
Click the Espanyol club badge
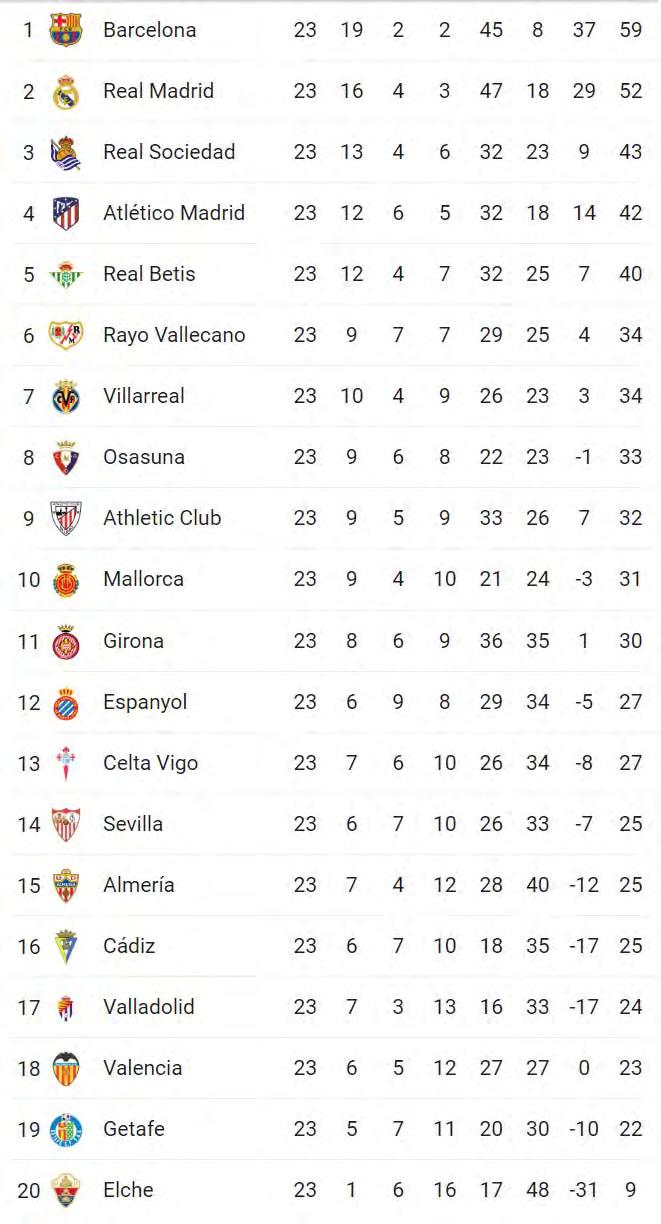coord(66,702)
